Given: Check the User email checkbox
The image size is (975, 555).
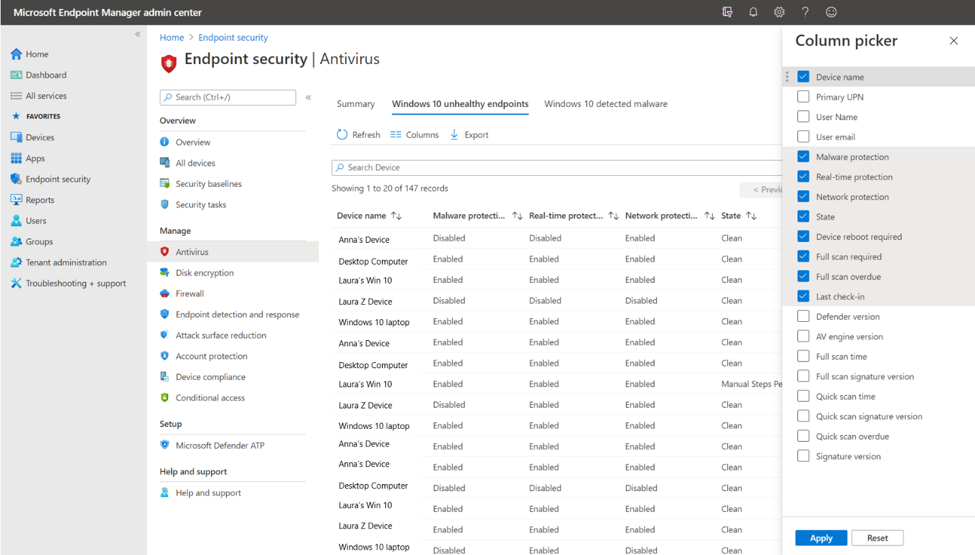Looking at the screenshot, I should click(x=803, y=136).
